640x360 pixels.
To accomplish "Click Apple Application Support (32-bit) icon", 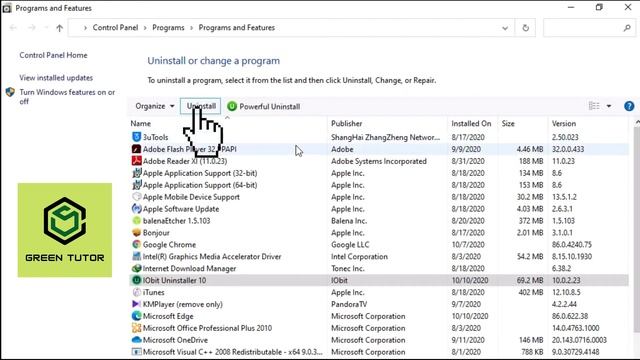I will pyautogui.click(x=136, y=173).
